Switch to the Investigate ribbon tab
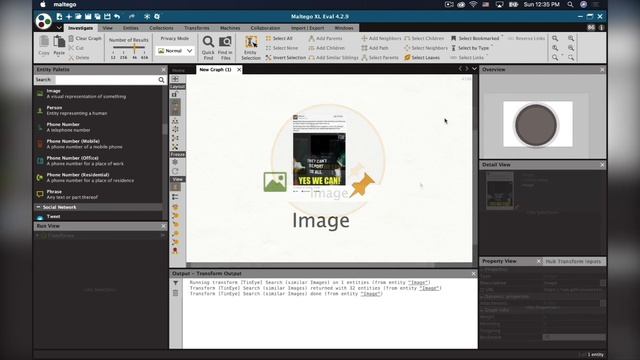Image resolution: width=640 pixels, height=360 pixels. coord(80,28)
